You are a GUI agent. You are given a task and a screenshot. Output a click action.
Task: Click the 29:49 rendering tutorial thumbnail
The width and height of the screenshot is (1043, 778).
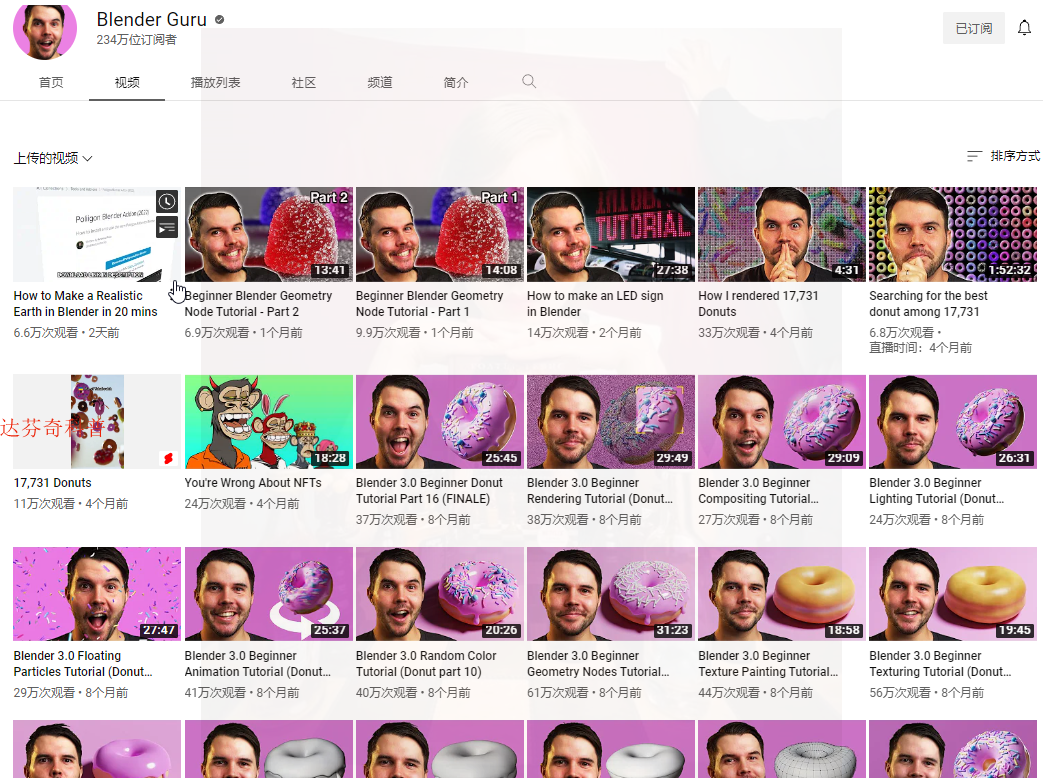611,422
